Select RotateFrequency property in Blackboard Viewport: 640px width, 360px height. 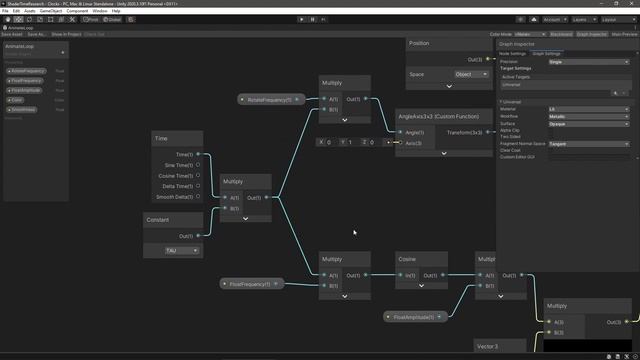(x=27, y=71)
